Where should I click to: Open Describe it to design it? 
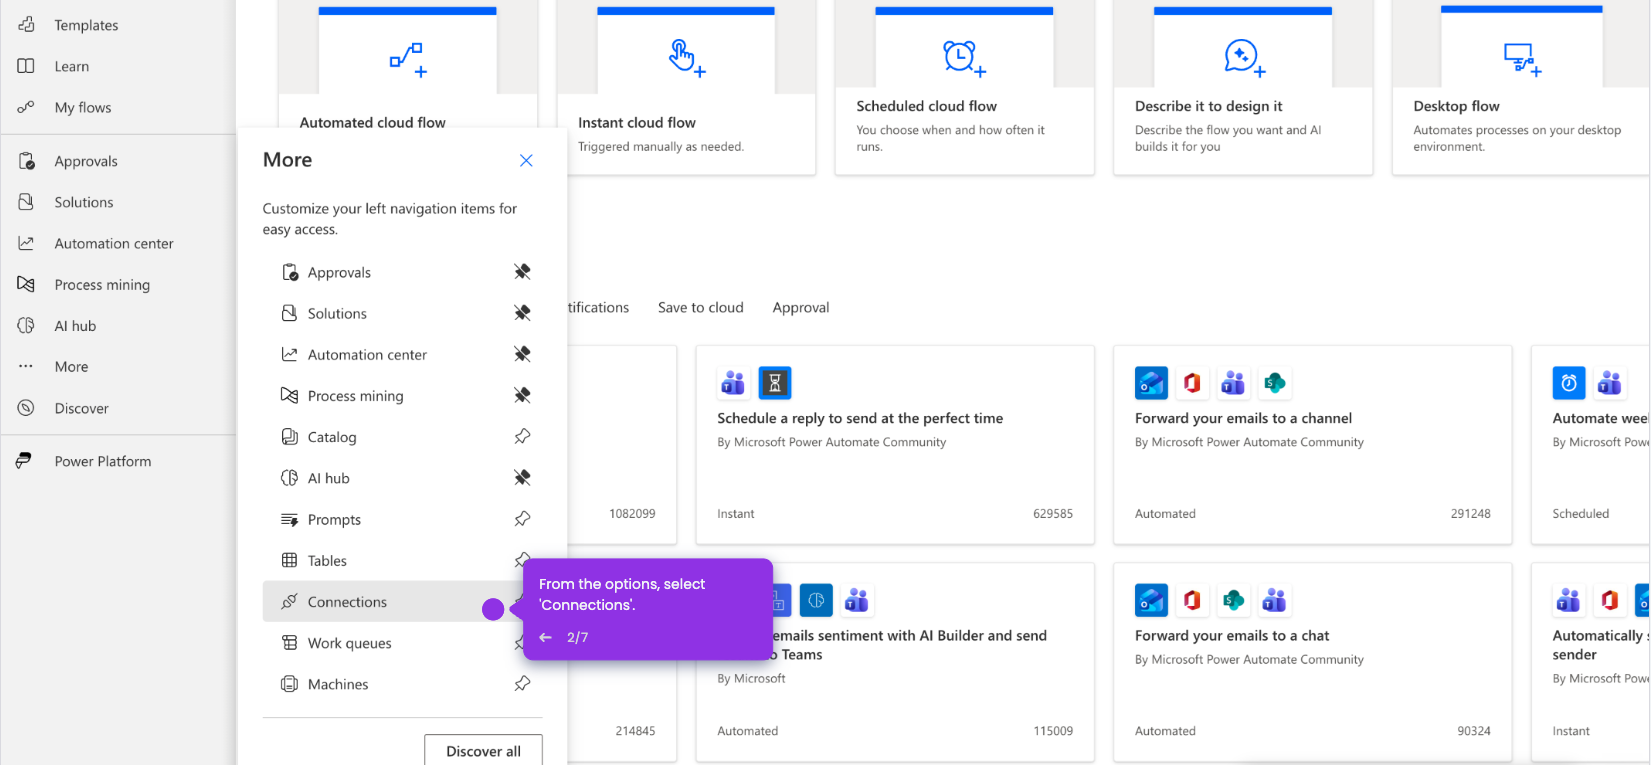(1243, 88)
